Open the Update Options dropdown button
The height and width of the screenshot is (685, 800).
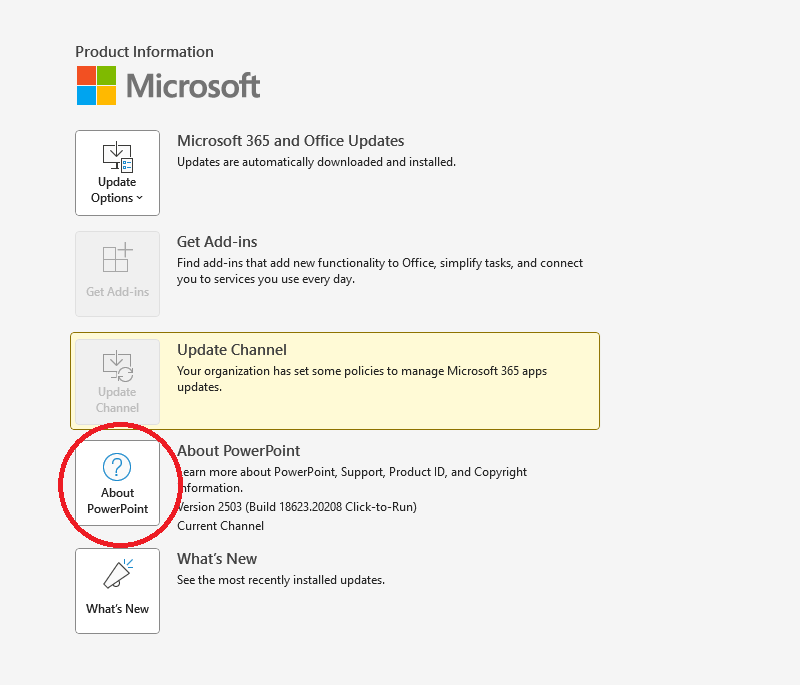click(x=117, y=173)
